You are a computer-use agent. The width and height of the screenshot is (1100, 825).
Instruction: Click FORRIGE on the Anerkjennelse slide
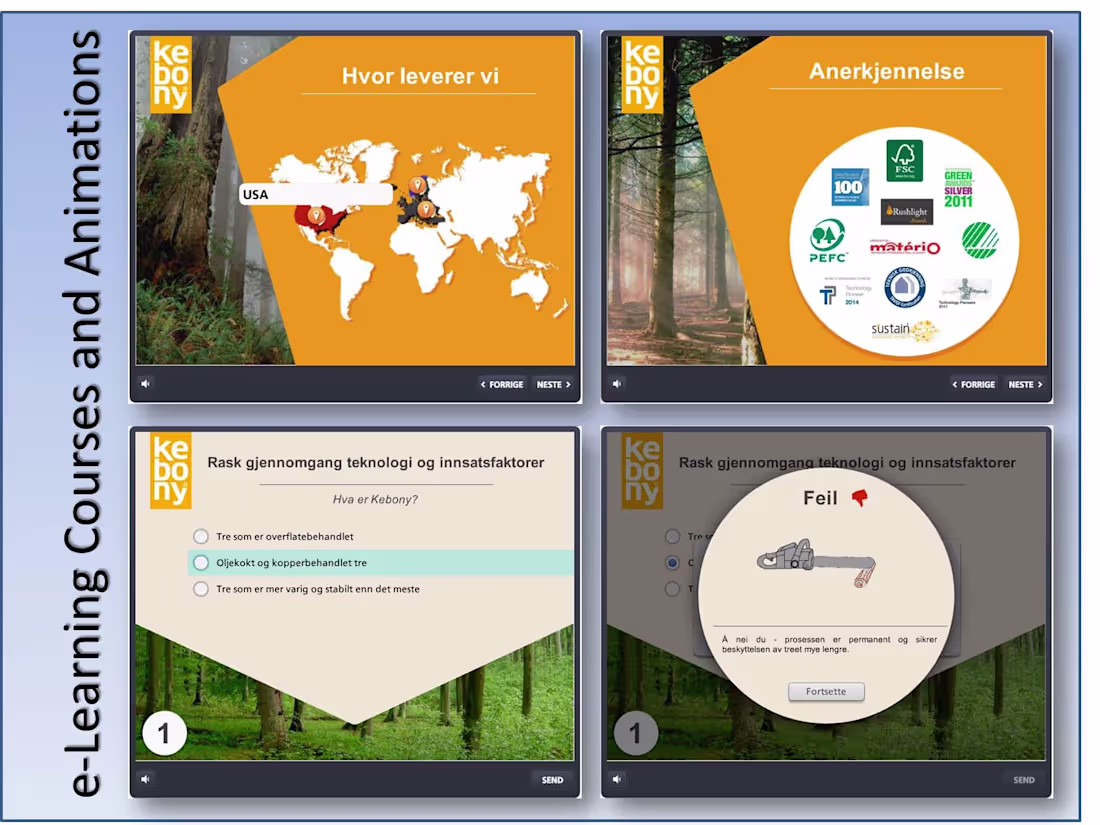pos(973,384)
